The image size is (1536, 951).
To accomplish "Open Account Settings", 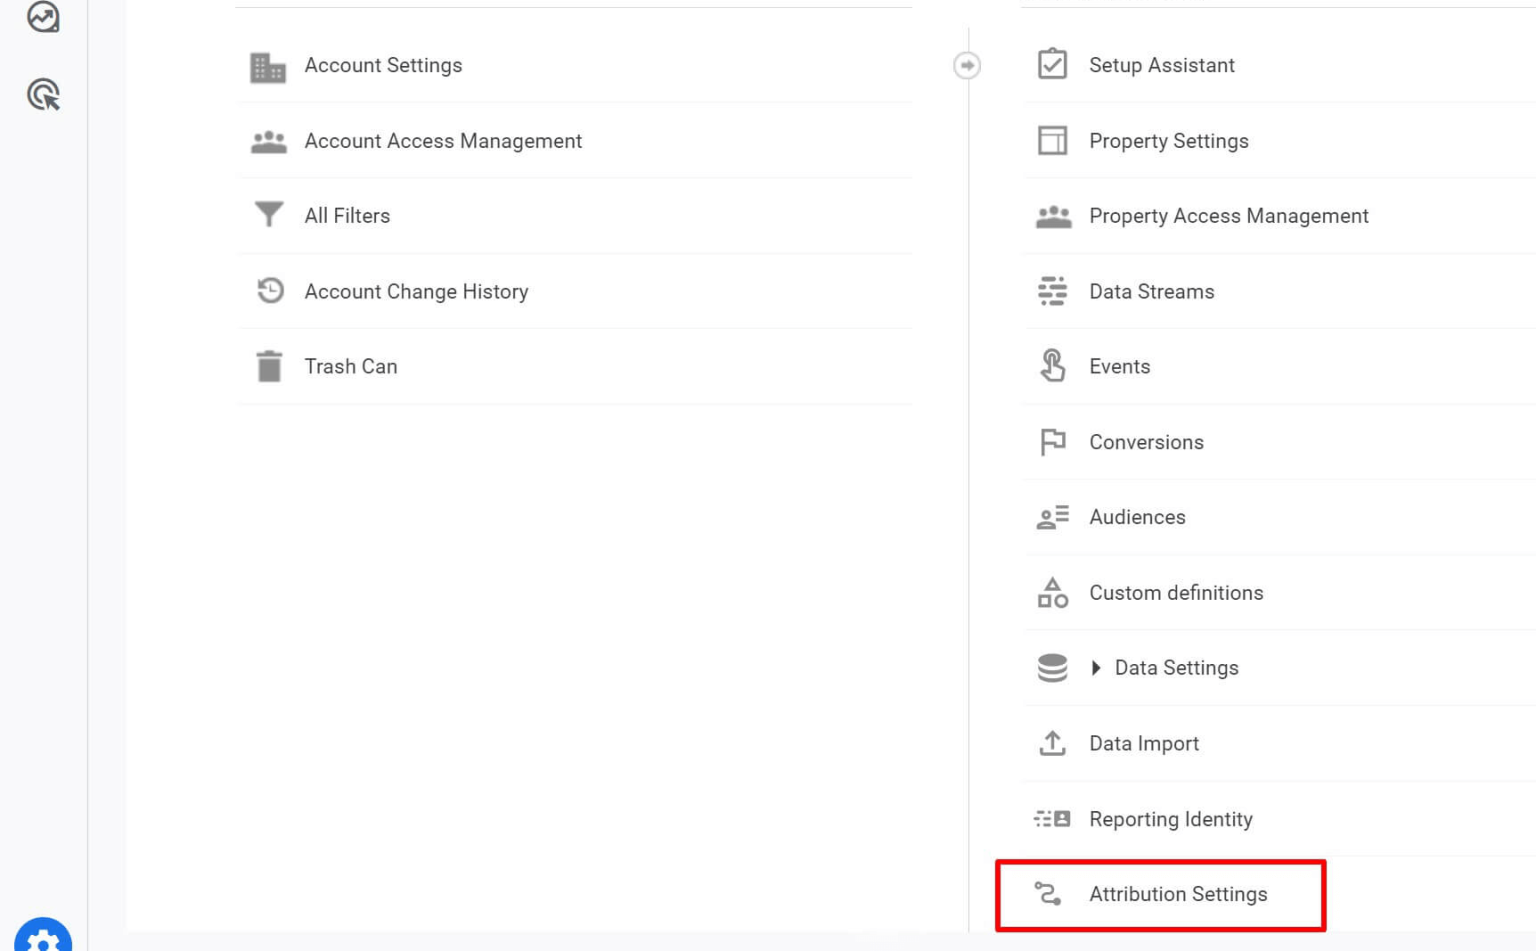I will click(x=383, y=65).
